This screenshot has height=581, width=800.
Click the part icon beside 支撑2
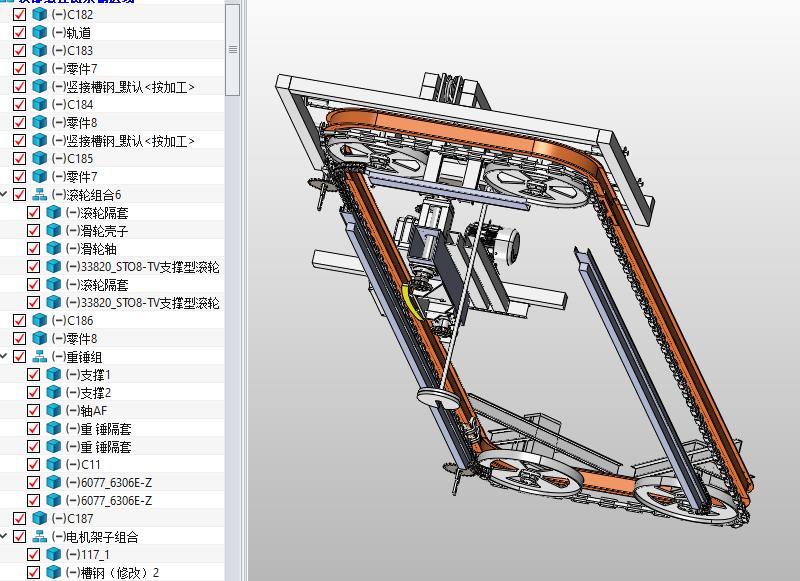(x=54, y=392)
